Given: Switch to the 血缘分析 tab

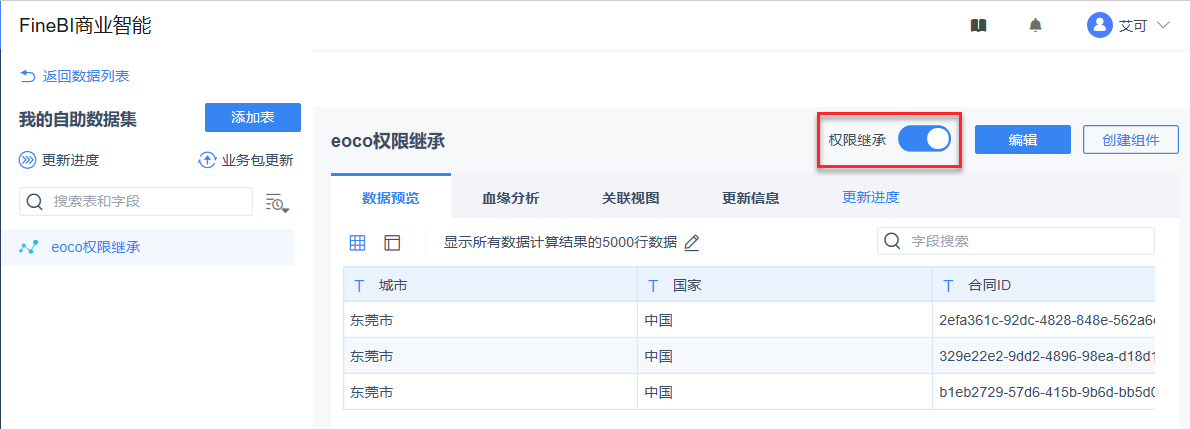Looking at the screenshot, I should (x=510, y=198).
